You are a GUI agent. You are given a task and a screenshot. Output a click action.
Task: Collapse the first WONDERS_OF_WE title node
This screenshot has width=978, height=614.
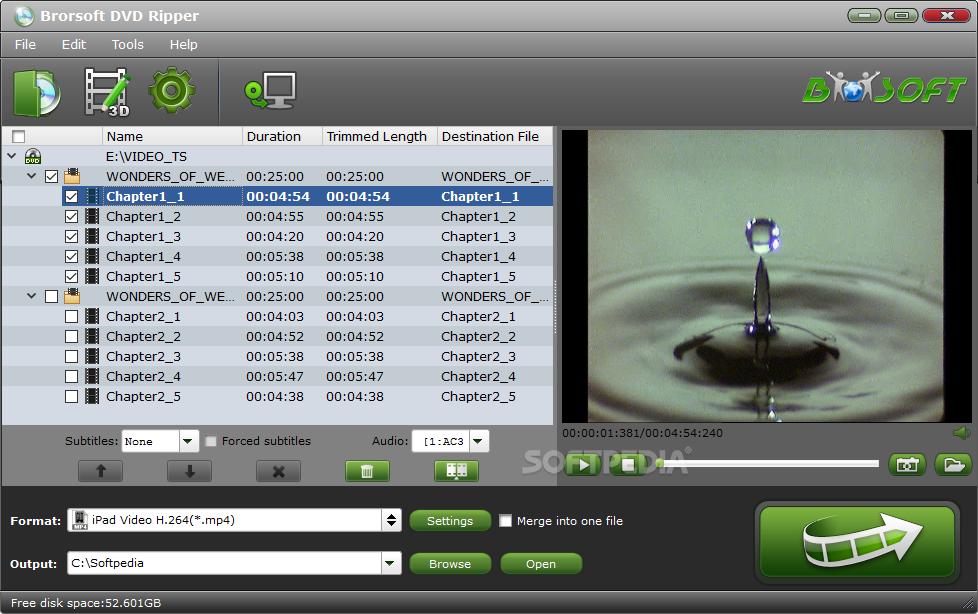click(x=31, y=176)
